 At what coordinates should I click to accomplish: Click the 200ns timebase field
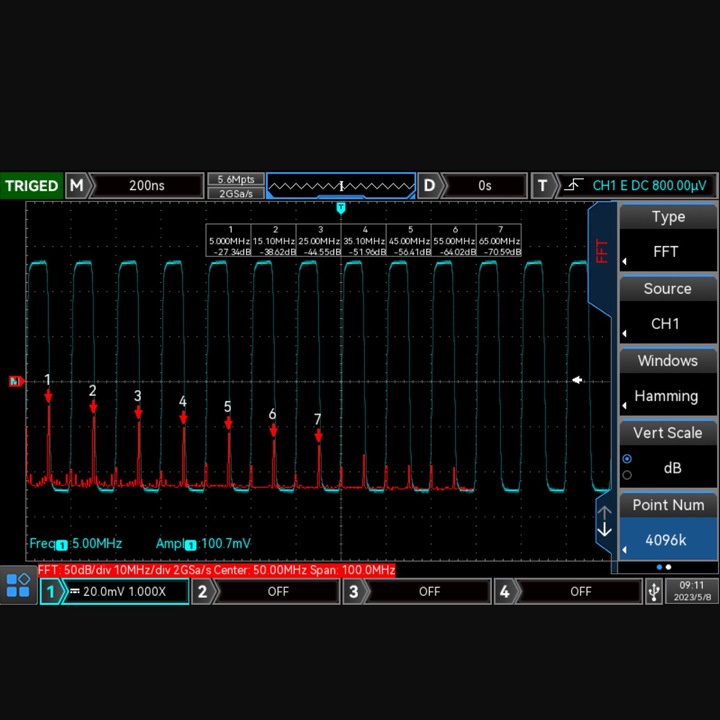click(x=146, y=186)
